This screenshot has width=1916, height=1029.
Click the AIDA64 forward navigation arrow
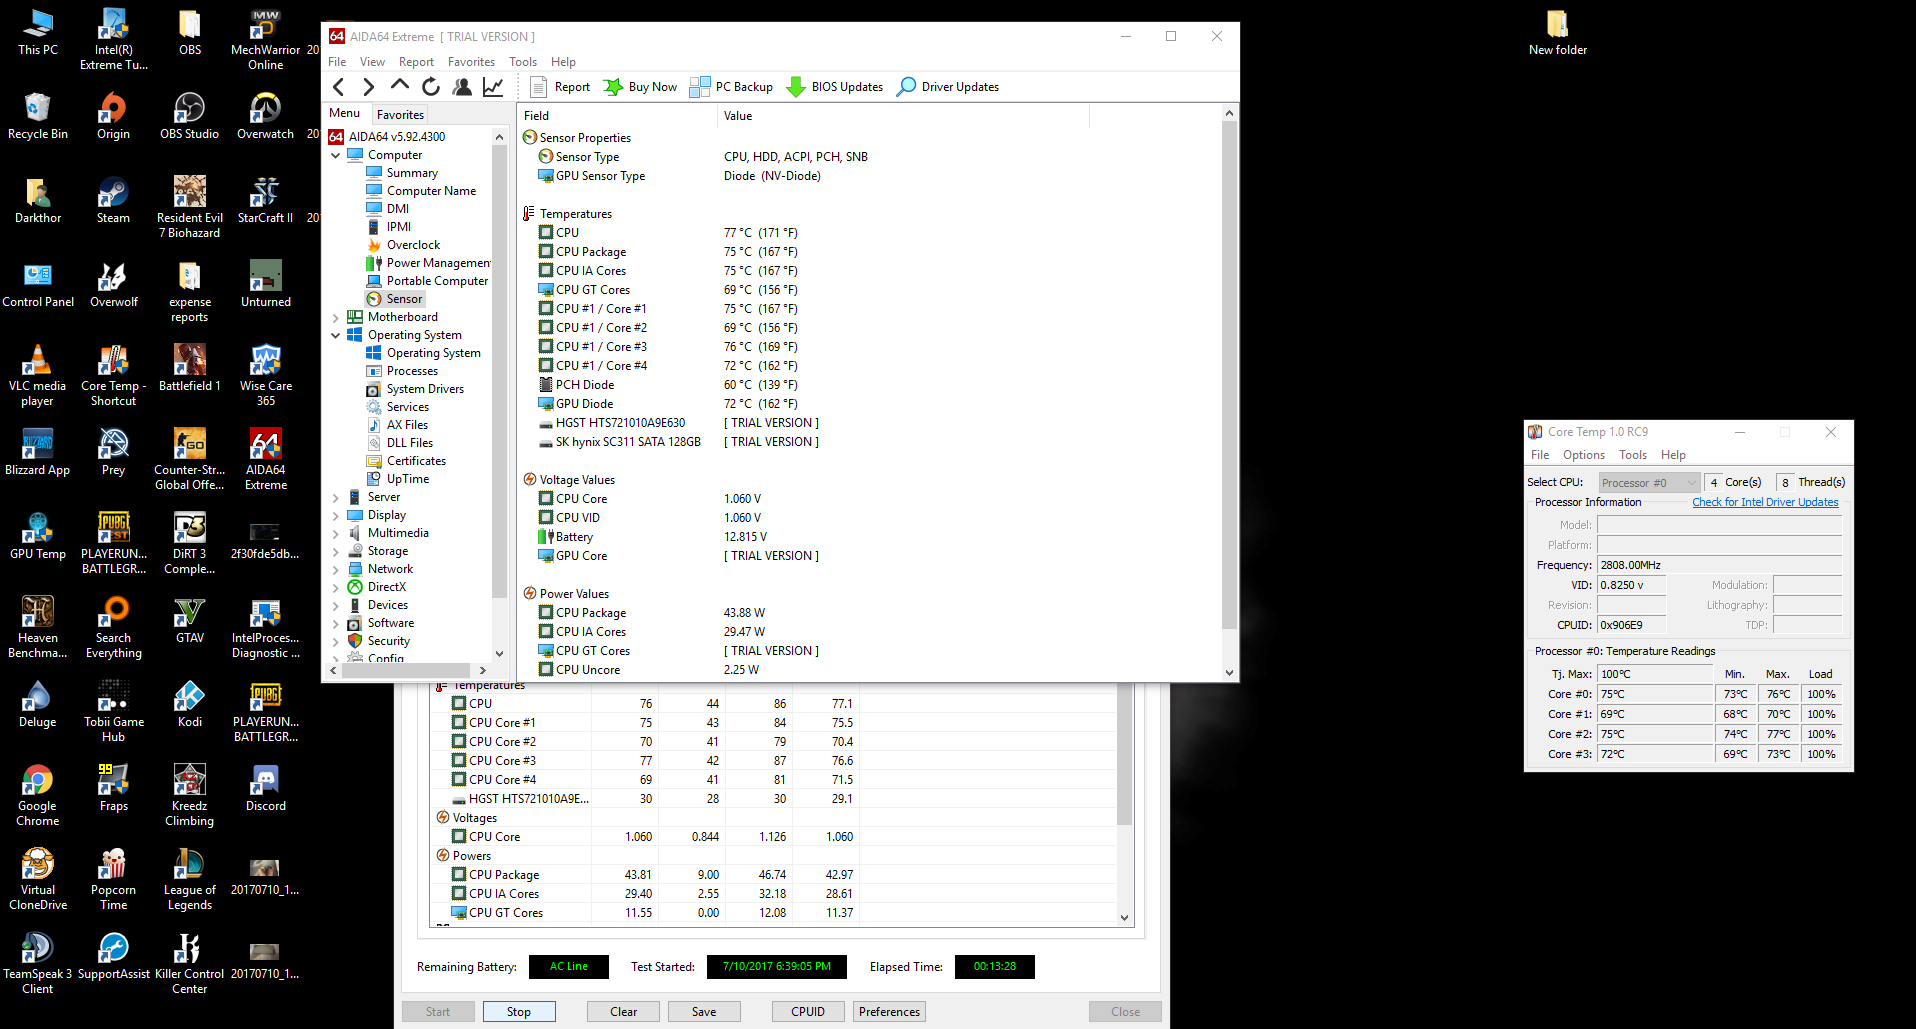click(369, 87)
